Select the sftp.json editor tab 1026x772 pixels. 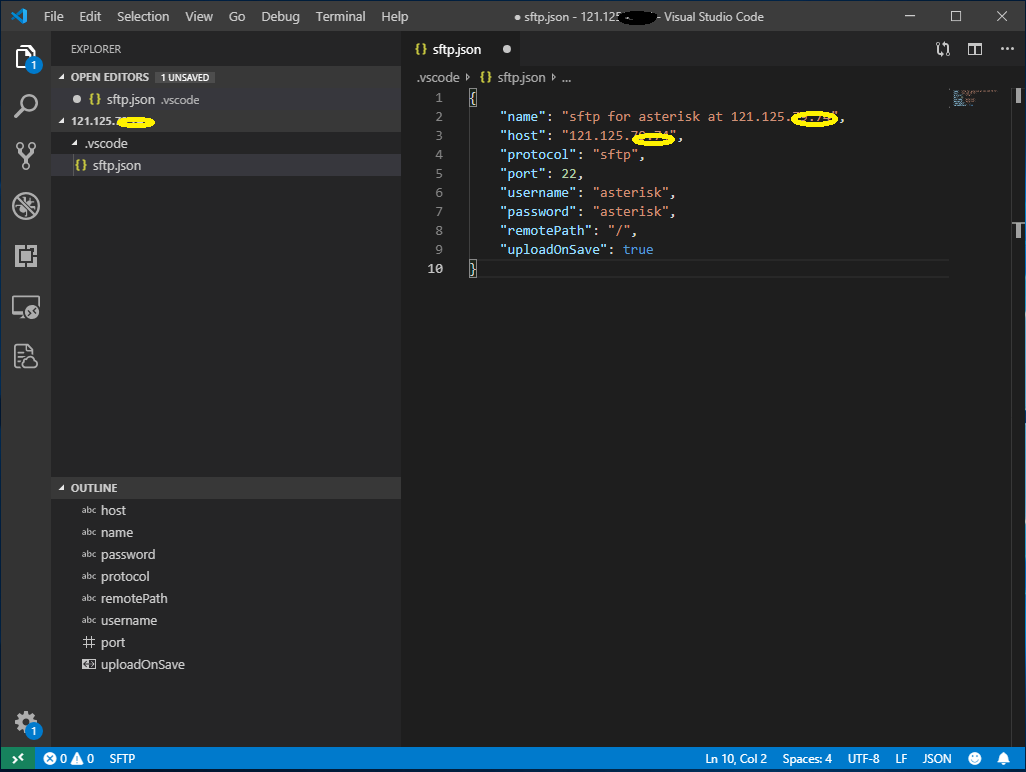pos(463,49)
